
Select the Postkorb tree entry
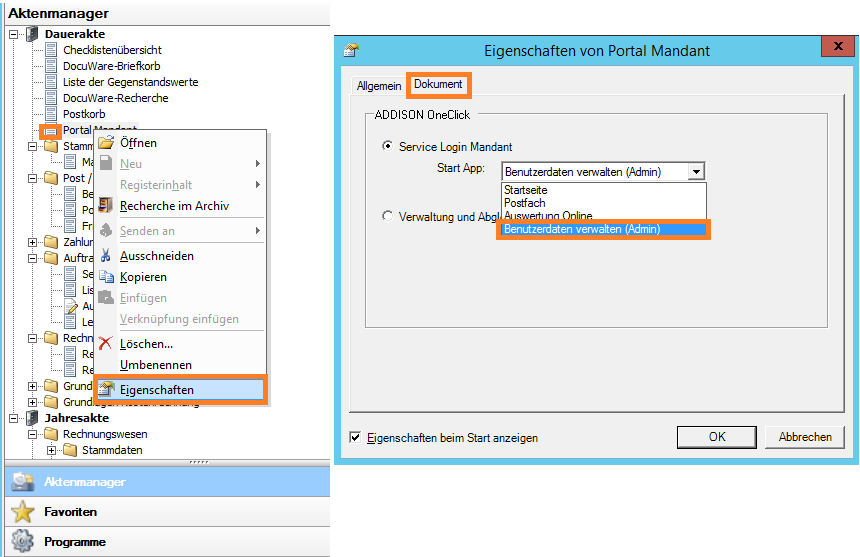84,114
